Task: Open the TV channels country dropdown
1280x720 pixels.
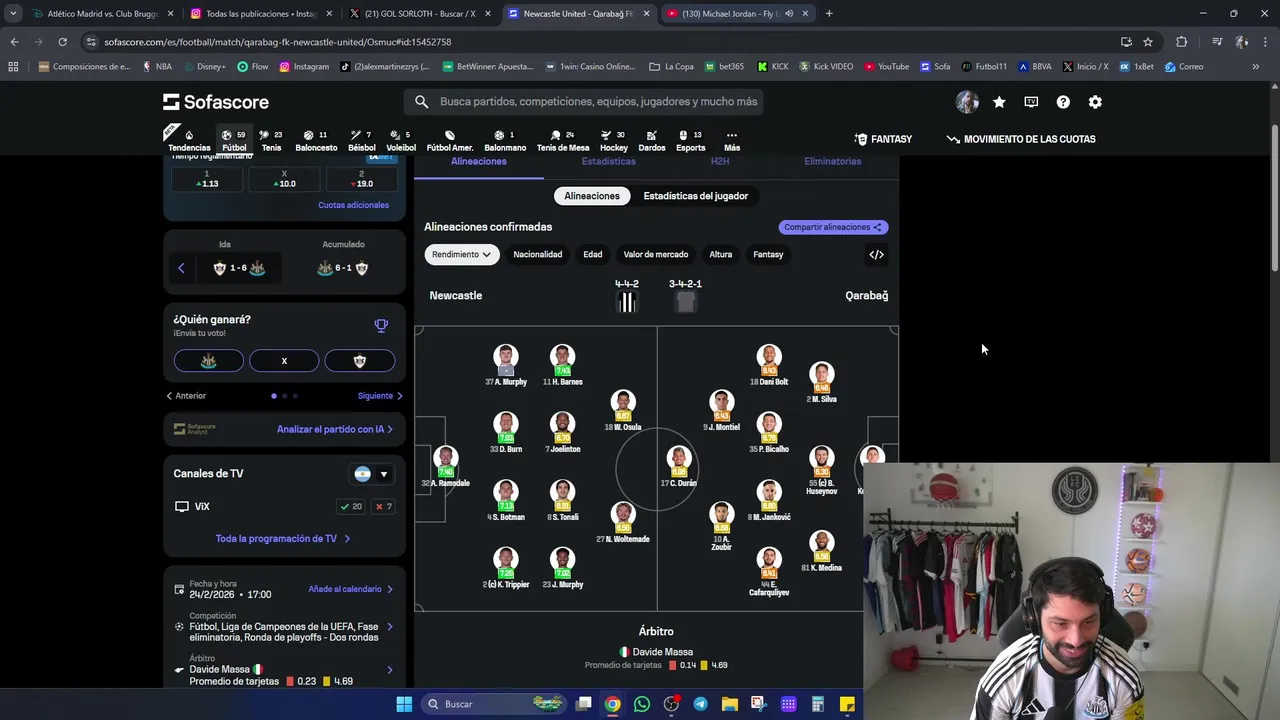Action: tap(371, 474)
